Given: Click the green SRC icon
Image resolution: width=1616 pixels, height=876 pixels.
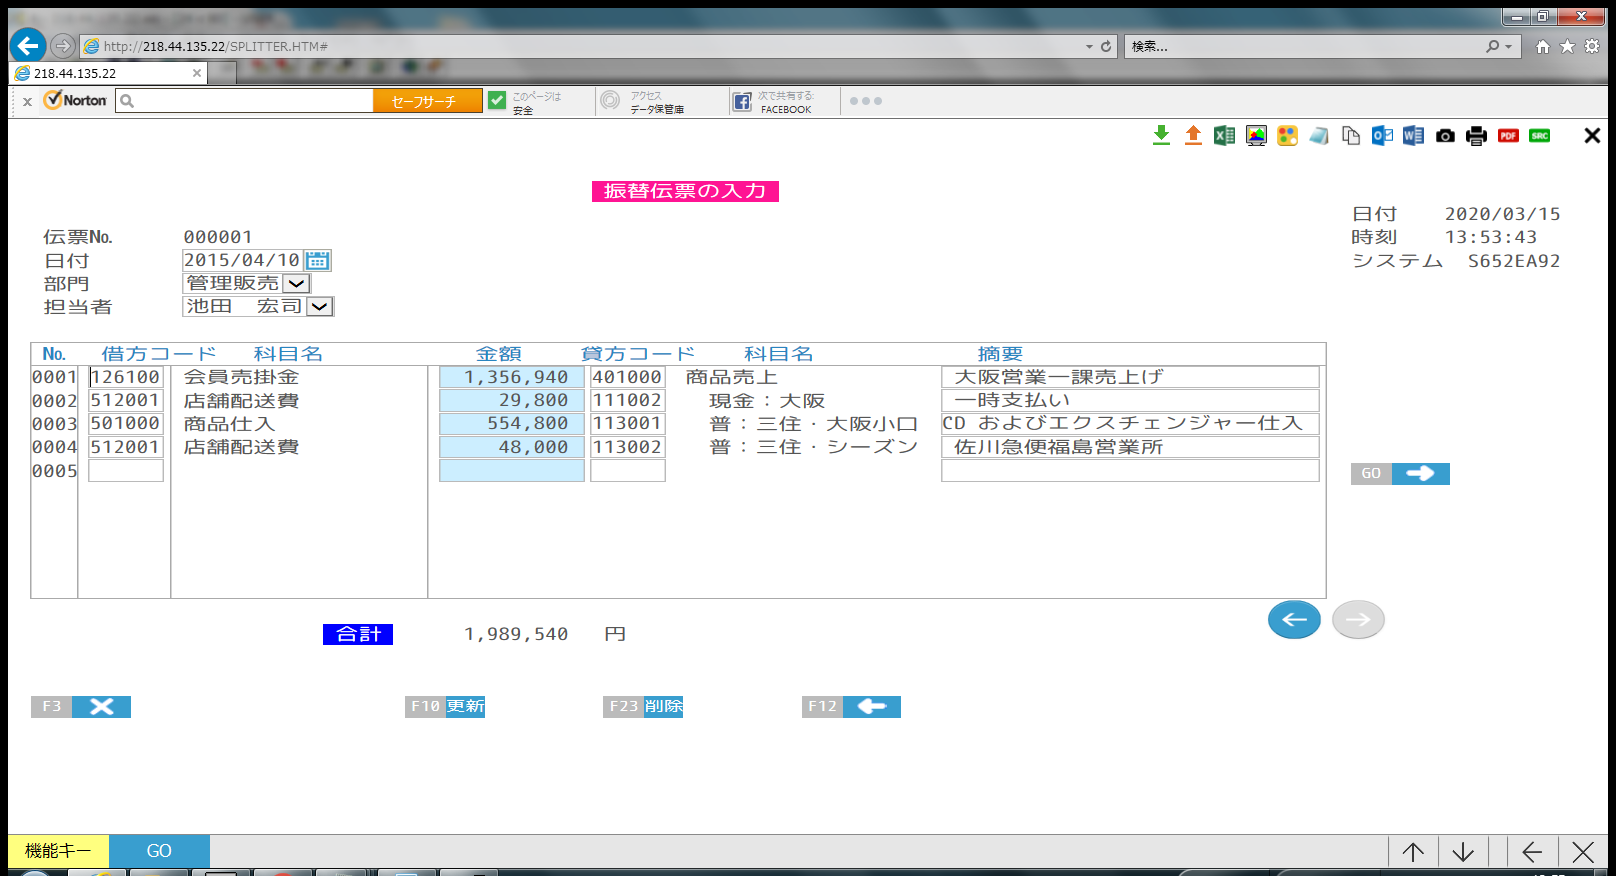Looking at the screenshot, I should [x=1540, y=136].
